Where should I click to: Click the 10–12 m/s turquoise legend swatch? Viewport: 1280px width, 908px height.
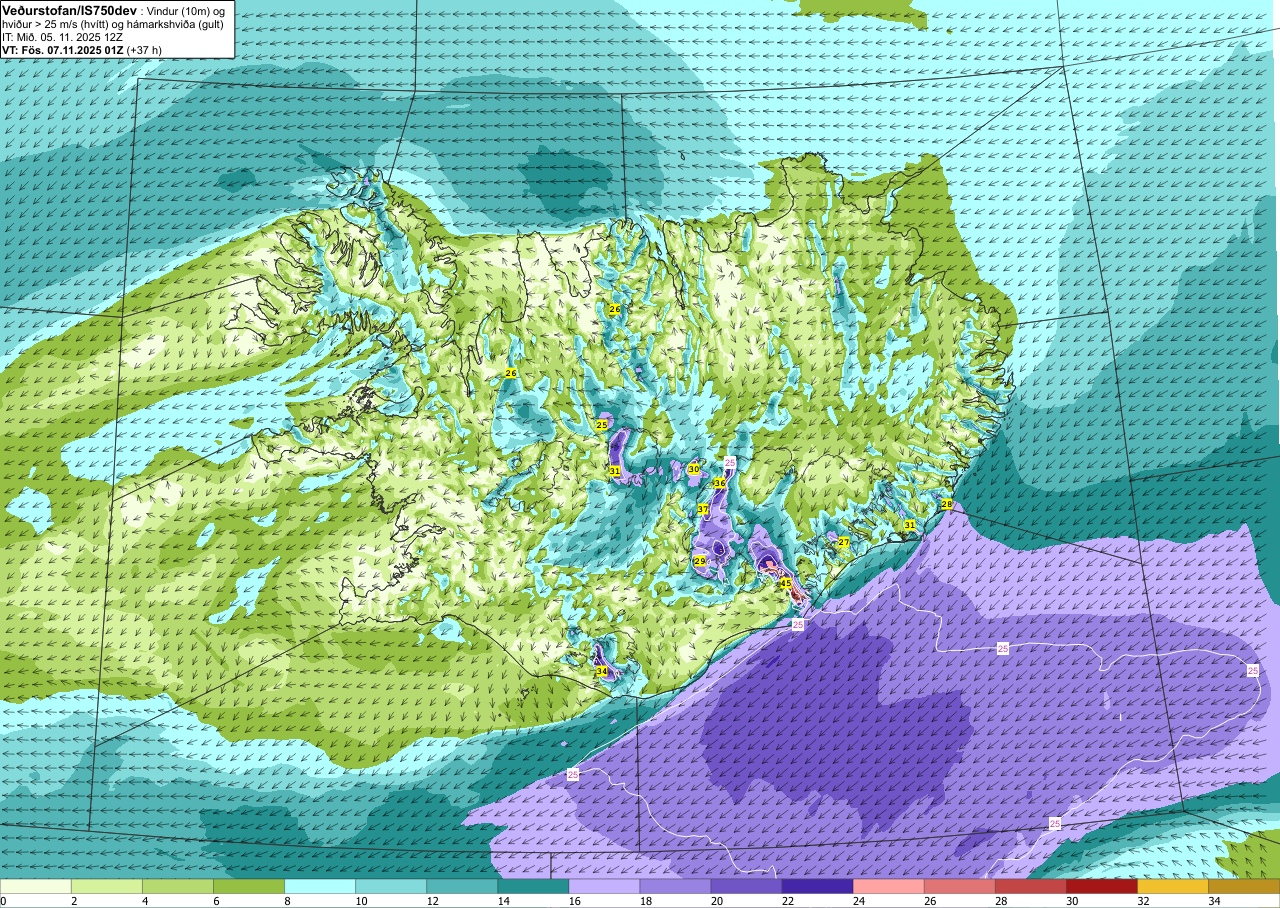click(391, 886)
